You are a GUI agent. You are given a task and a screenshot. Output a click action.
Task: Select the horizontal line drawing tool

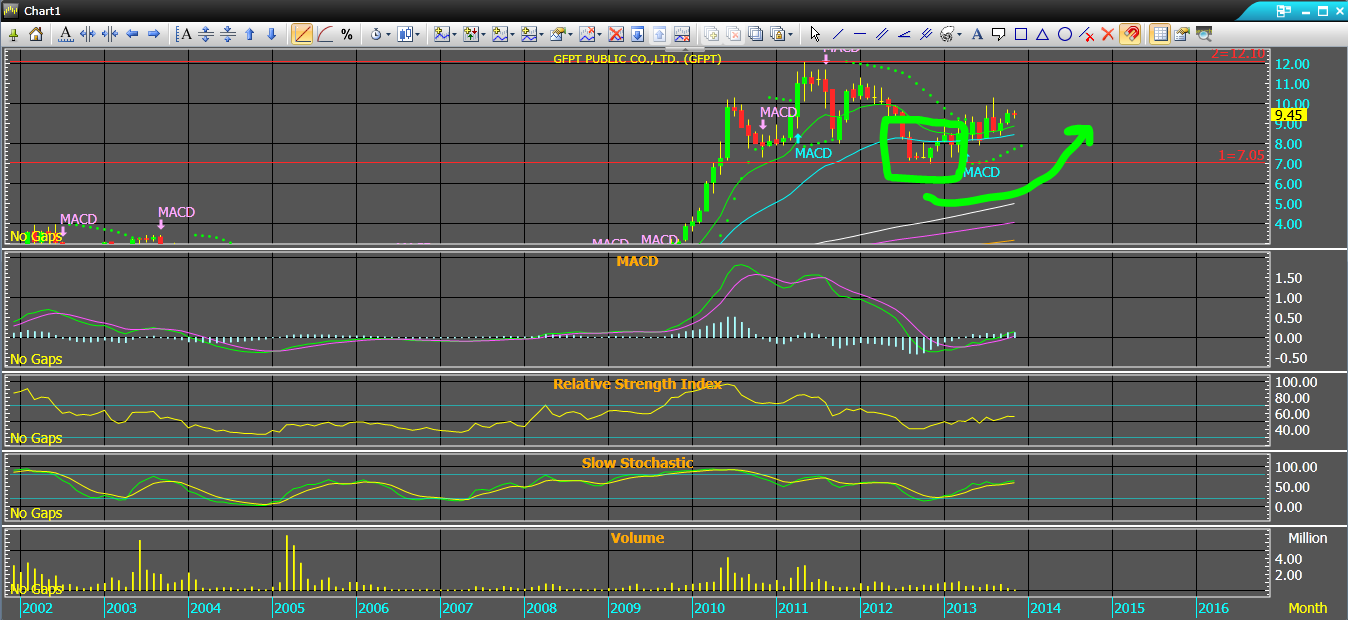859,34
